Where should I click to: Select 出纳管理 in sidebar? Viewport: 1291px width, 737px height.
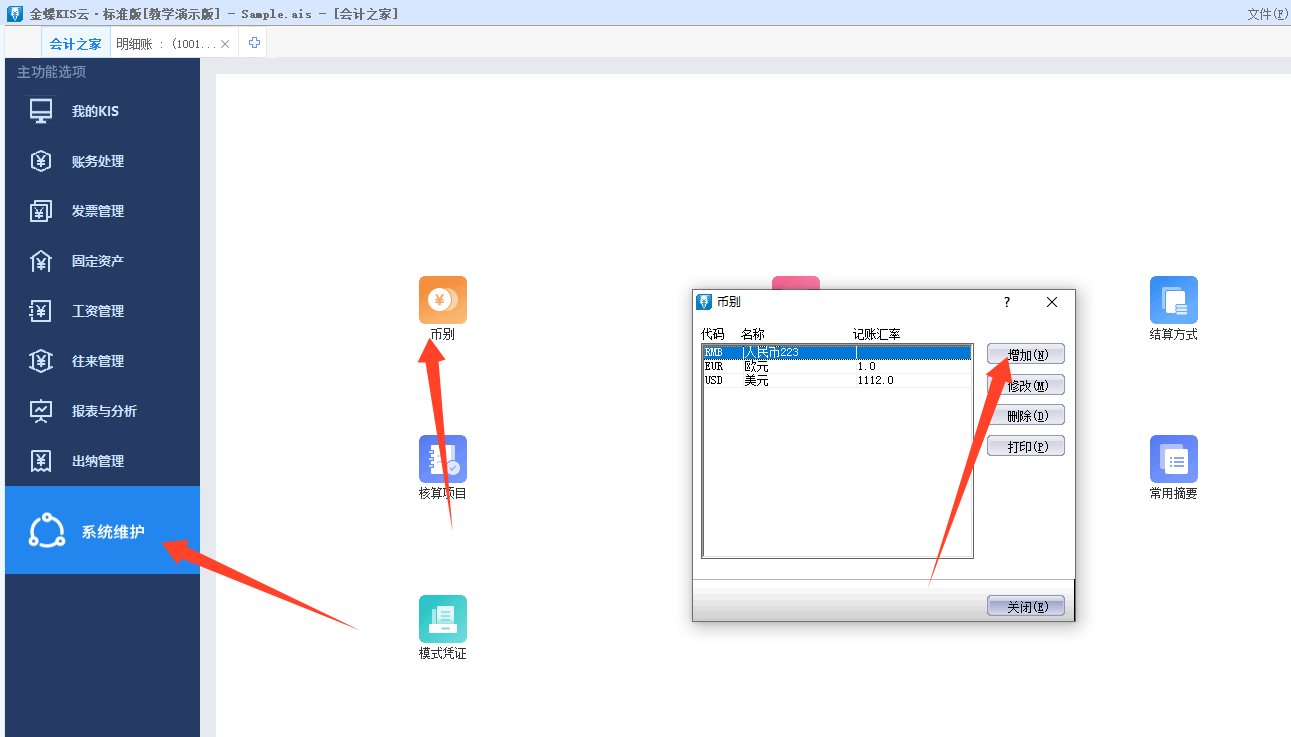point(102,461)
